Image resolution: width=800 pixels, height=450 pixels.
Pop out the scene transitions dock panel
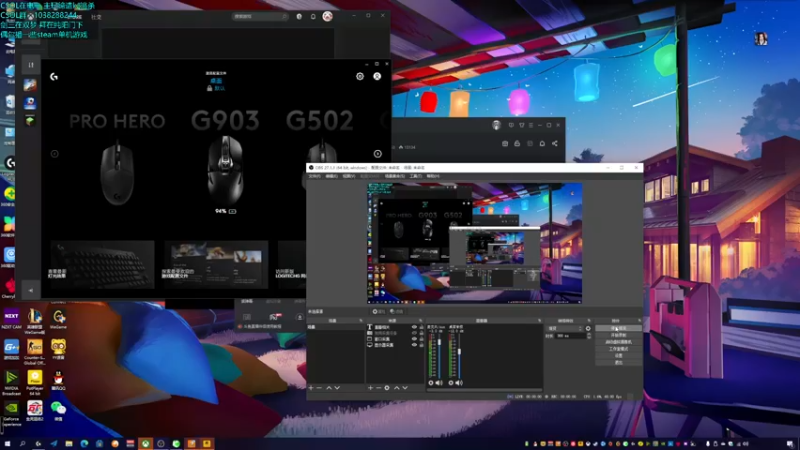coord(589,320)
